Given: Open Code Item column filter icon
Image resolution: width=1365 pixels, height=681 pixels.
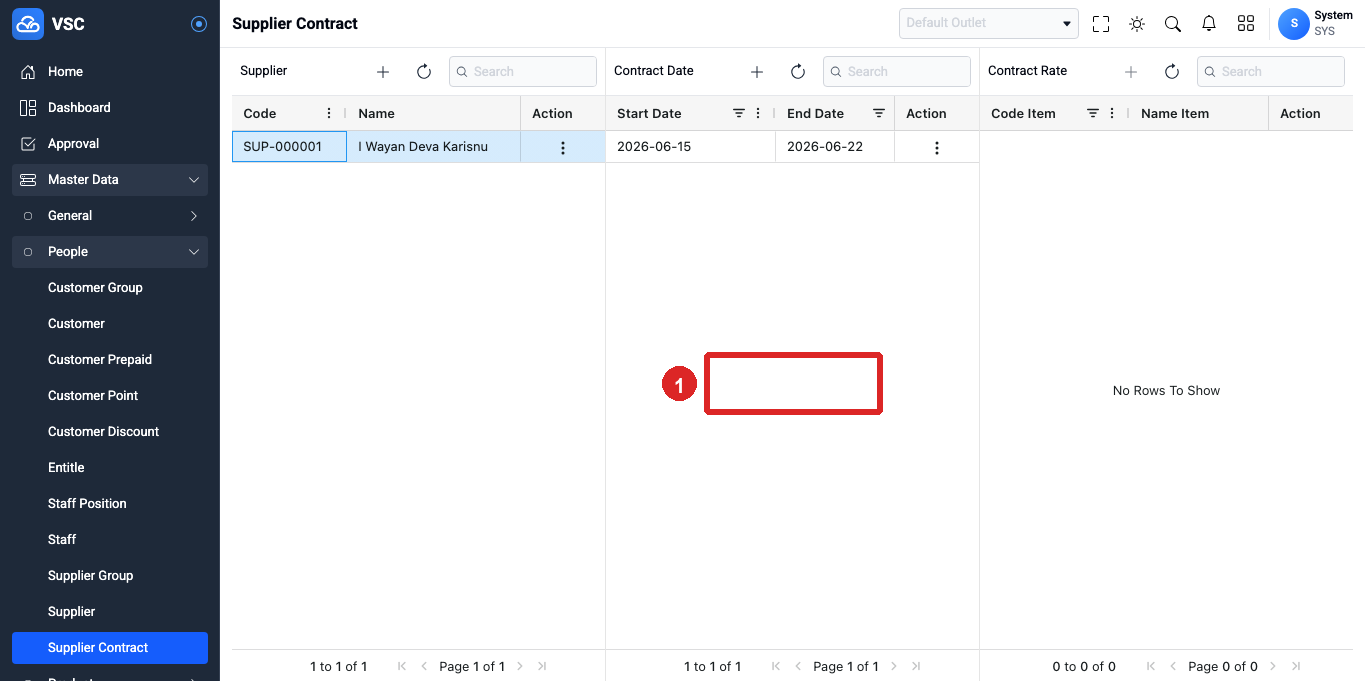Looking at the screenshot, I should [1093, 113].
